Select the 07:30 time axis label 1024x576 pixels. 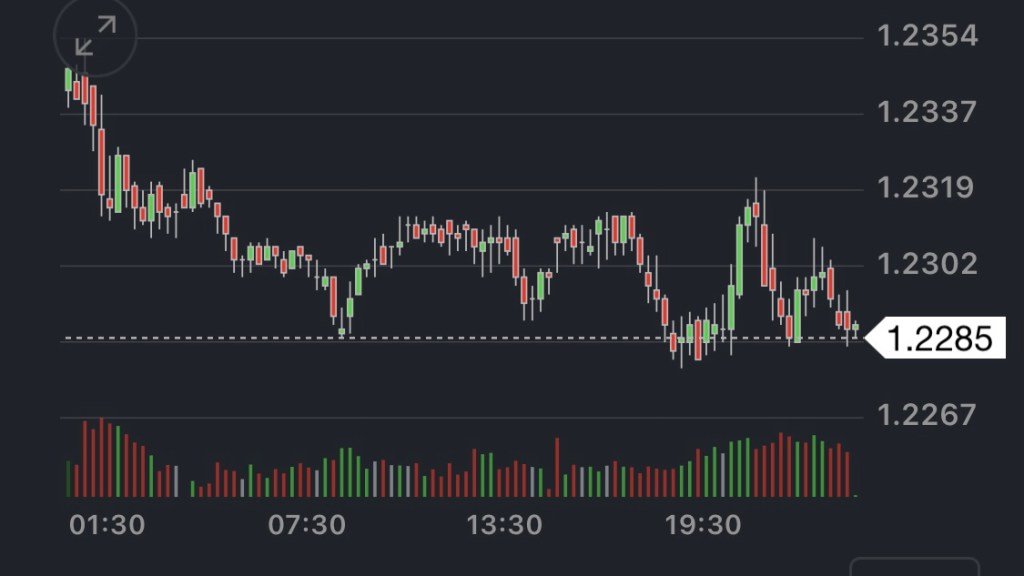tap(307, 524)
